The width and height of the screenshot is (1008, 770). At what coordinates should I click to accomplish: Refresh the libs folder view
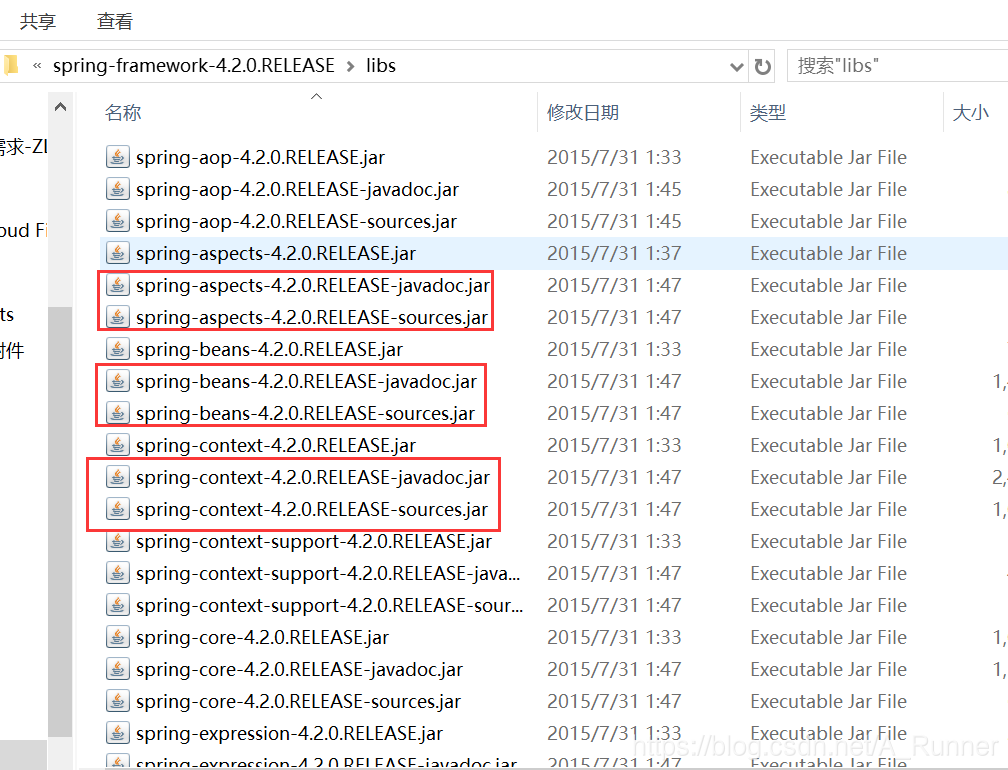coord(762,66)
